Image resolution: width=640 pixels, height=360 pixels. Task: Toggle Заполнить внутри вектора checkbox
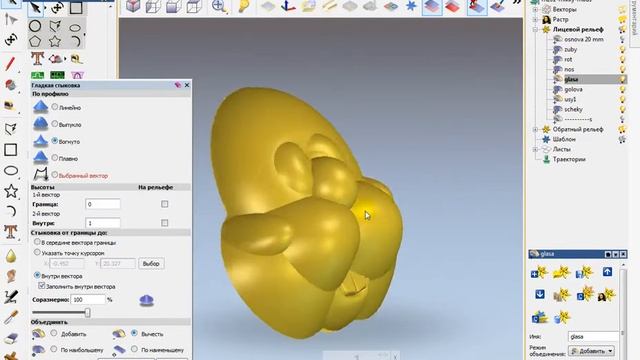pyautogui.click(x=42, y=286)
